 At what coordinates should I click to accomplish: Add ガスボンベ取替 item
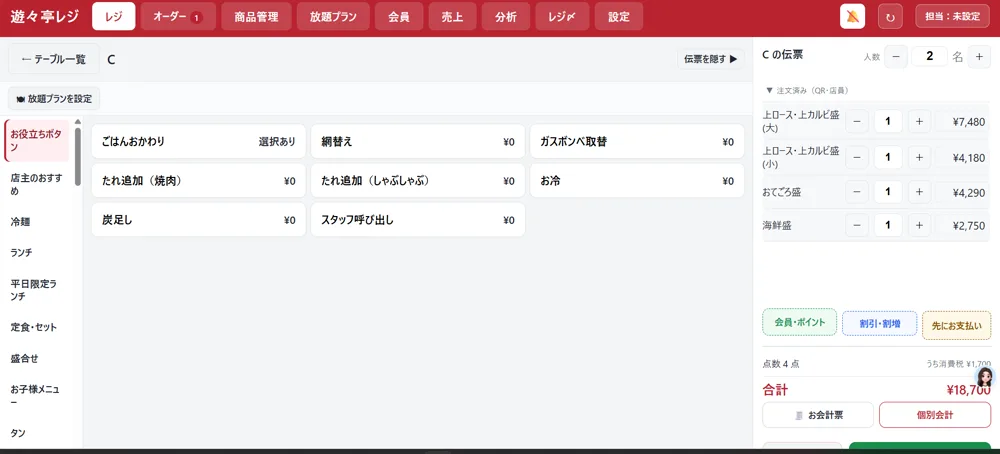637,142
